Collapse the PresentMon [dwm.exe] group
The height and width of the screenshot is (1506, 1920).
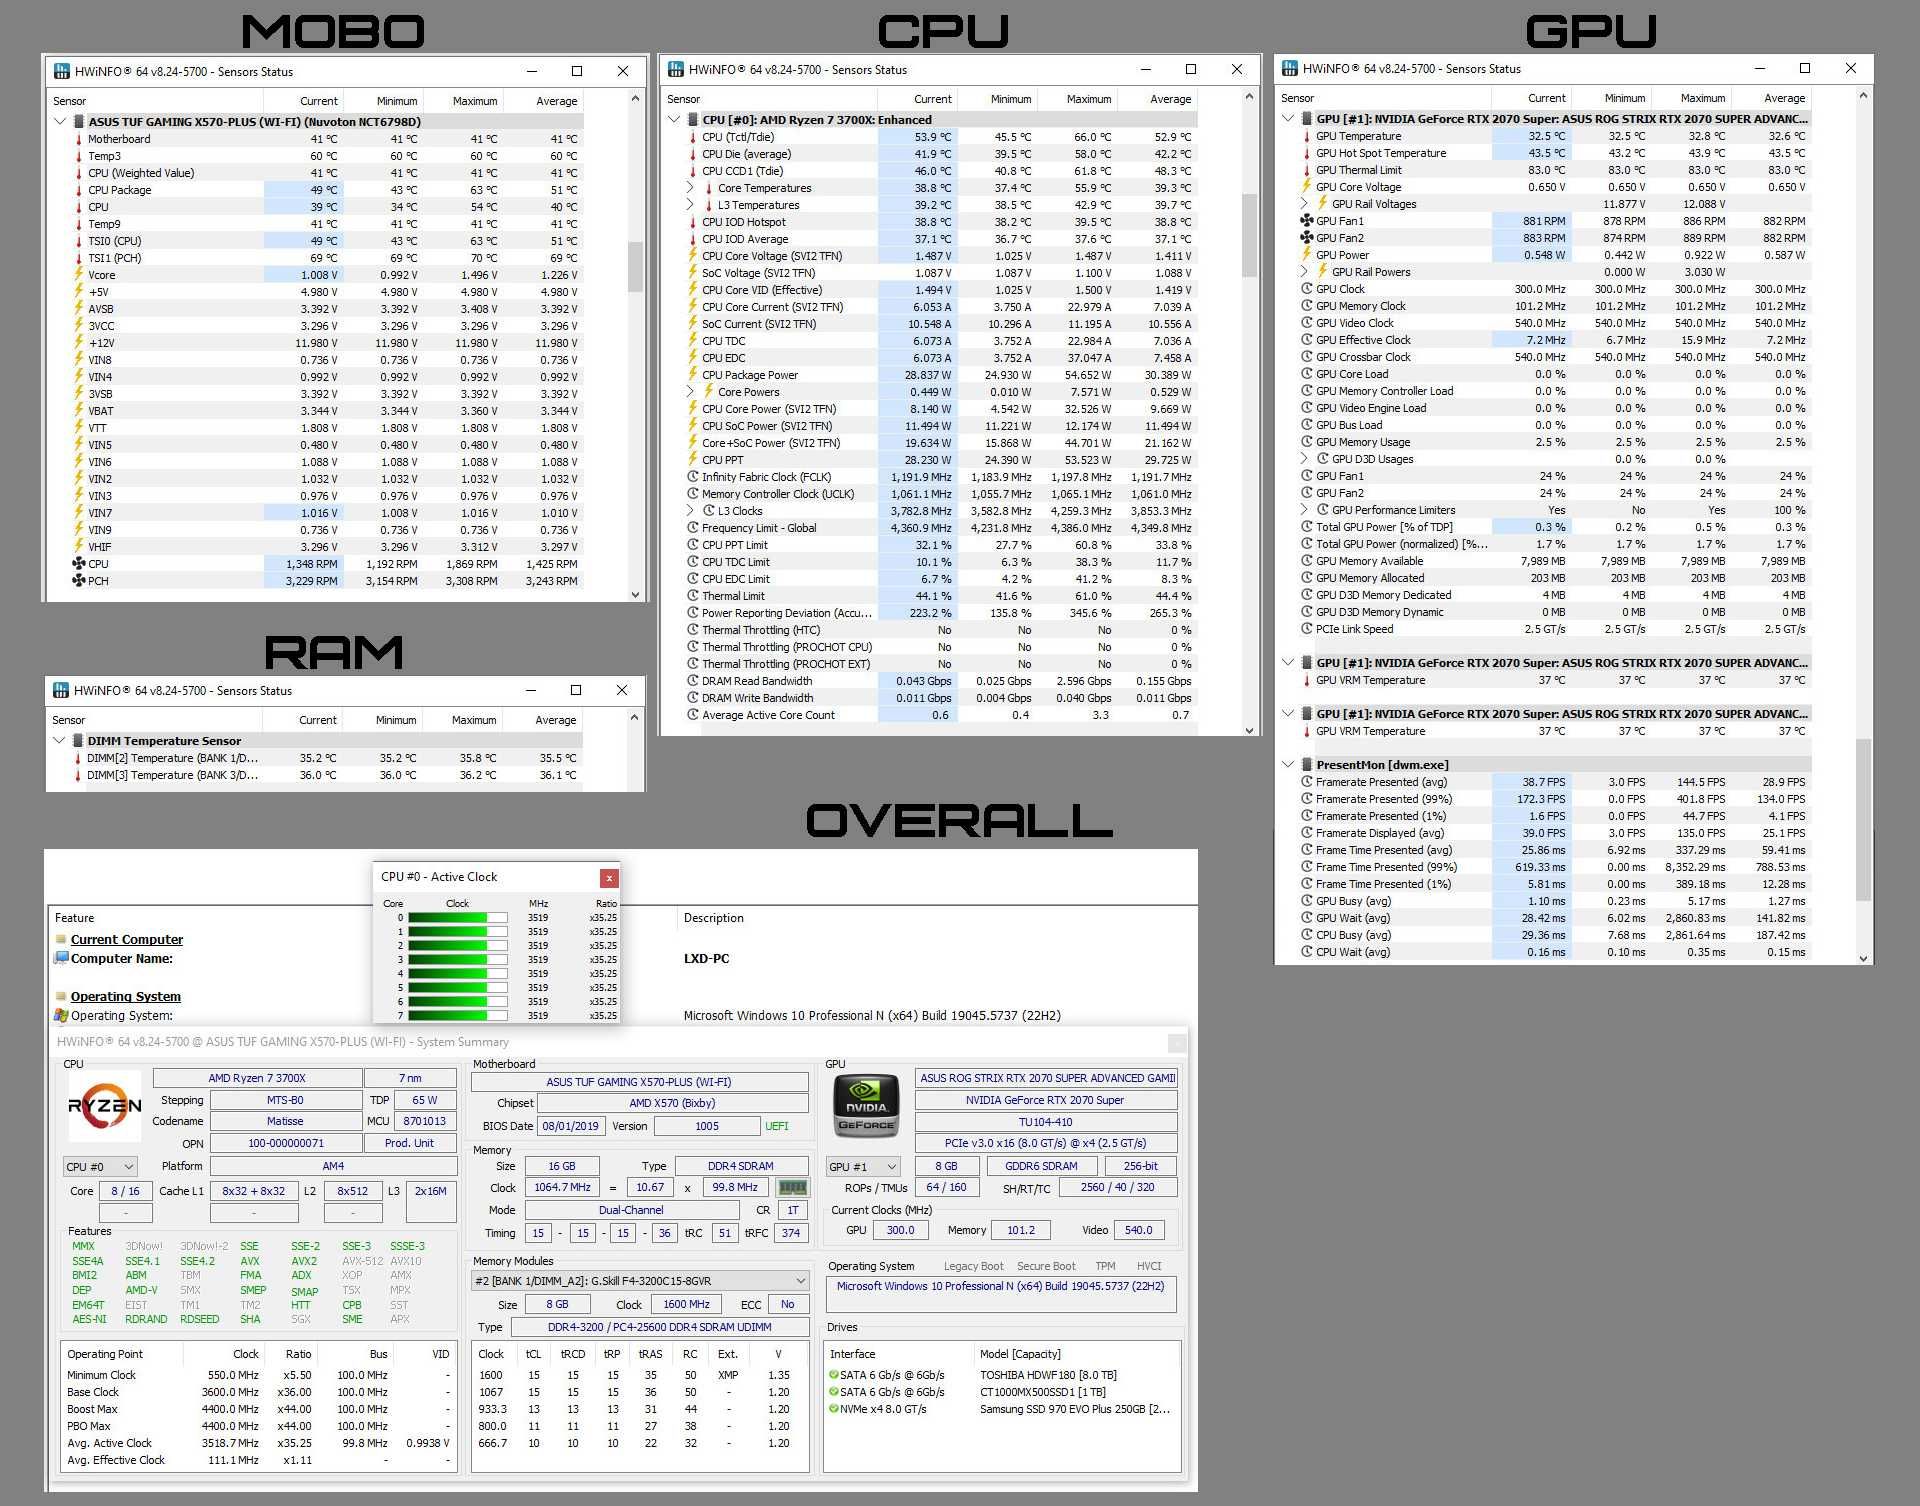pyautogui.click(x=1288, y=765)
